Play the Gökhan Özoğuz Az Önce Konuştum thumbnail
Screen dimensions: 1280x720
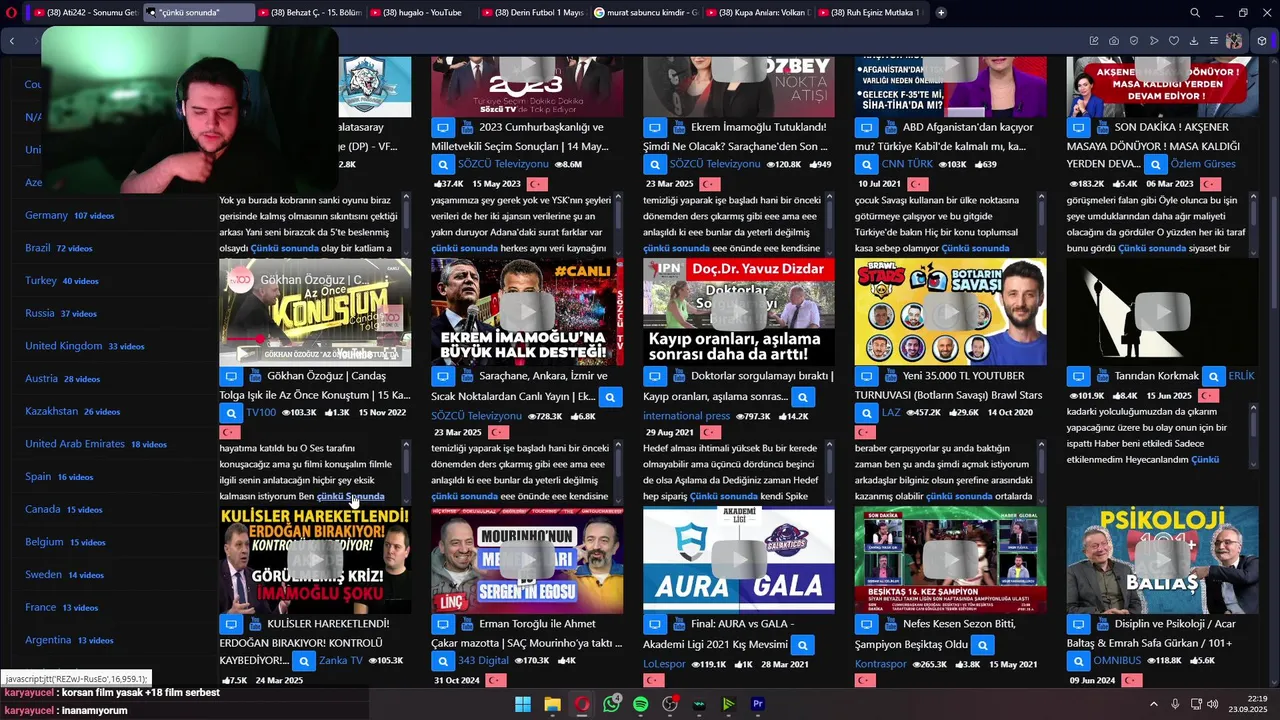tap(315, 312)
